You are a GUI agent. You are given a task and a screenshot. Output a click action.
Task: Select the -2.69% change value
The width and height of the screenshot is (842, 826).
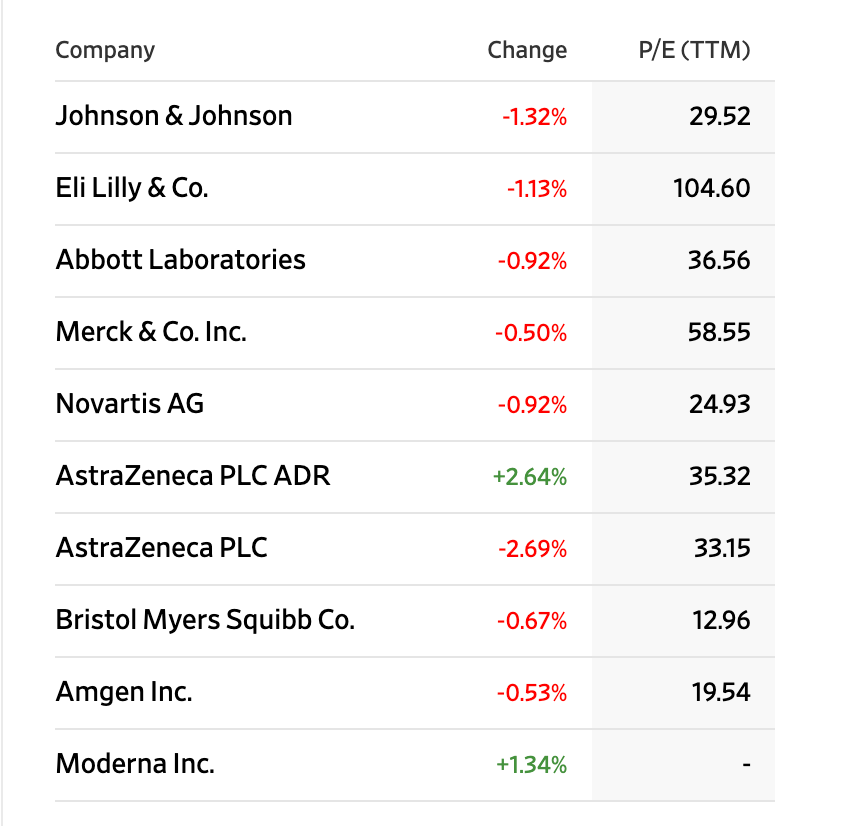click(x=532, y=549)
